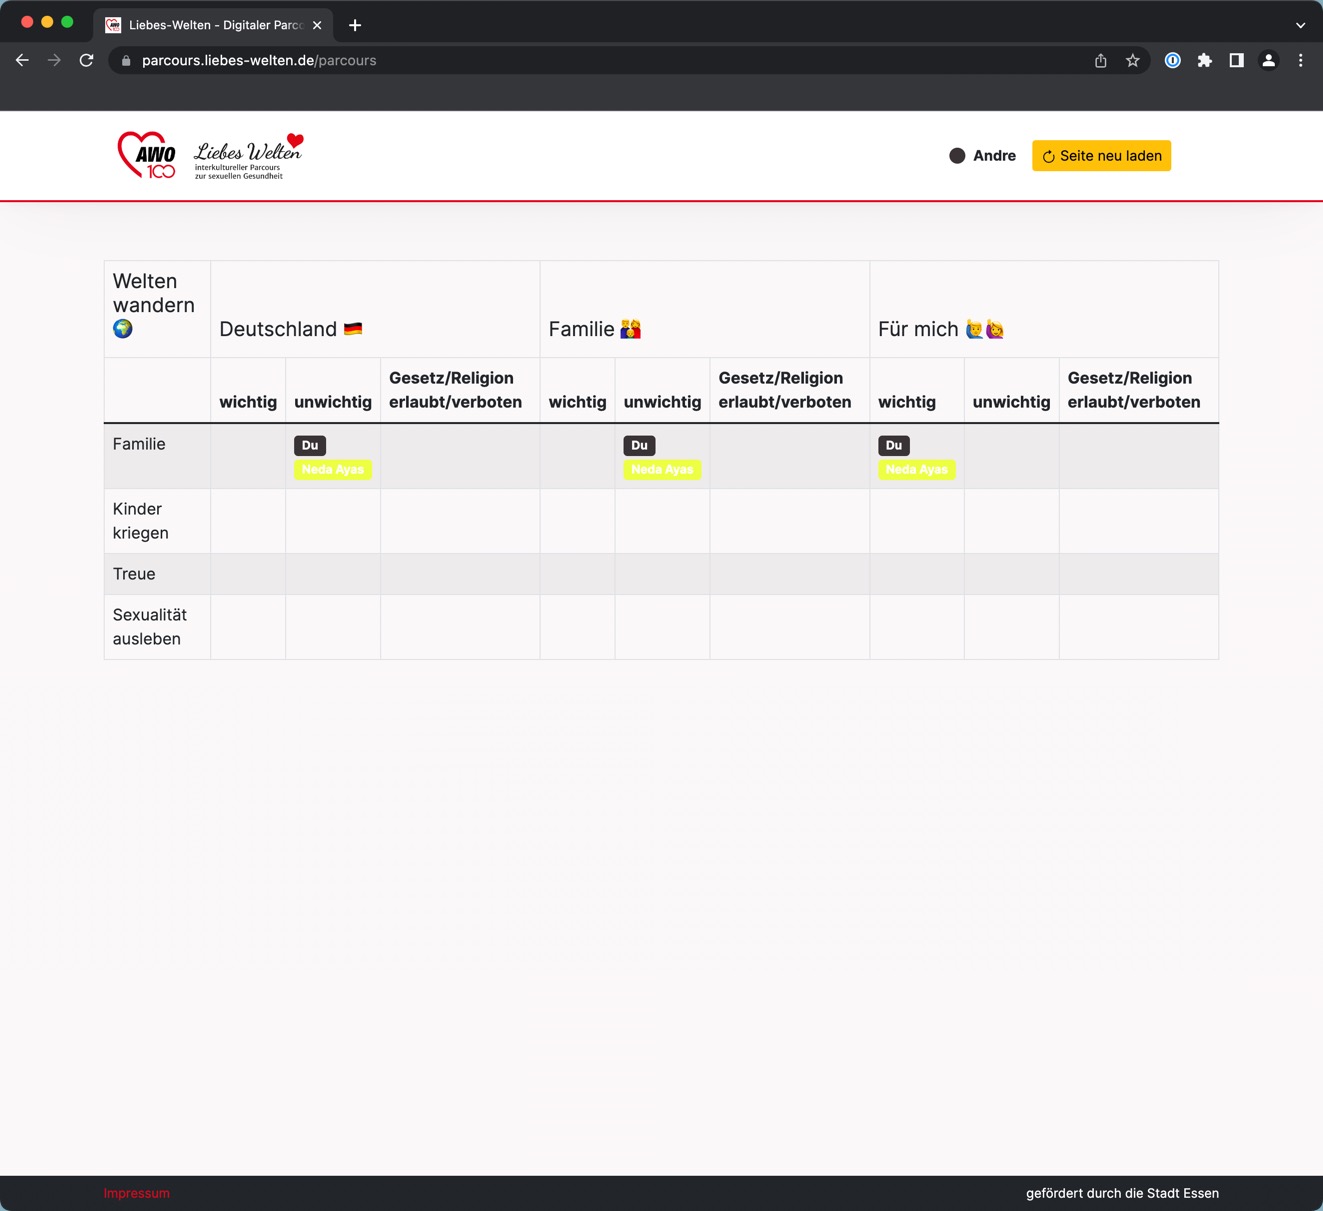
Task: Reload the page using browser refresh icon
Action: (x=87, y=61)
